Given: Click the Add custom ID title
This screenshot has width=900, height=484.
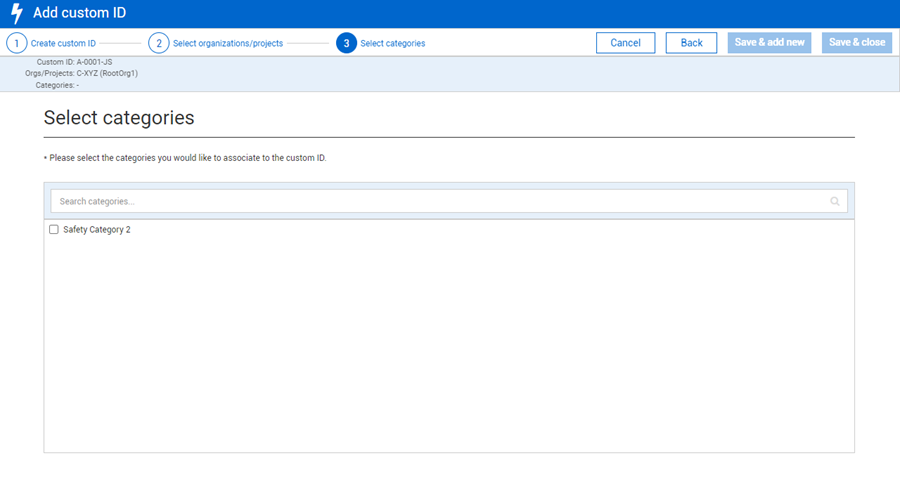Looking at the screenshot, I should tap(80, 14).
